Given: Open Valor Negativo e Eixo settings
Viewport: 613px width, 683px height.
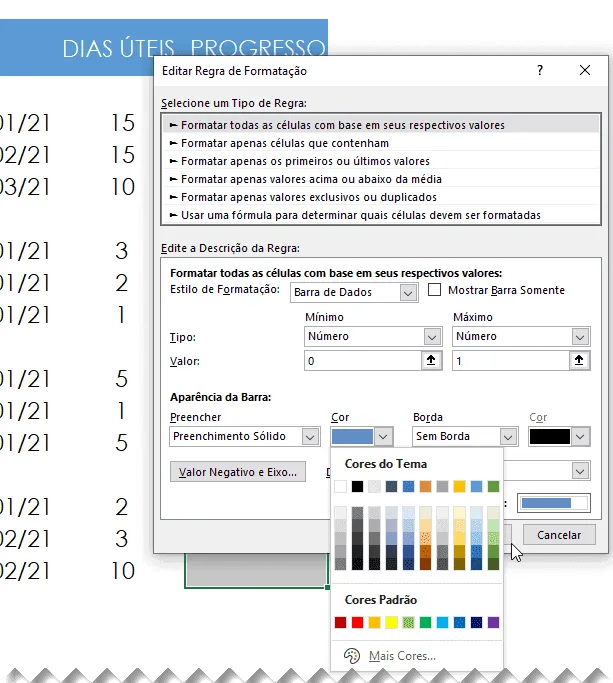Looking at the screenshot, I should 238,472.
